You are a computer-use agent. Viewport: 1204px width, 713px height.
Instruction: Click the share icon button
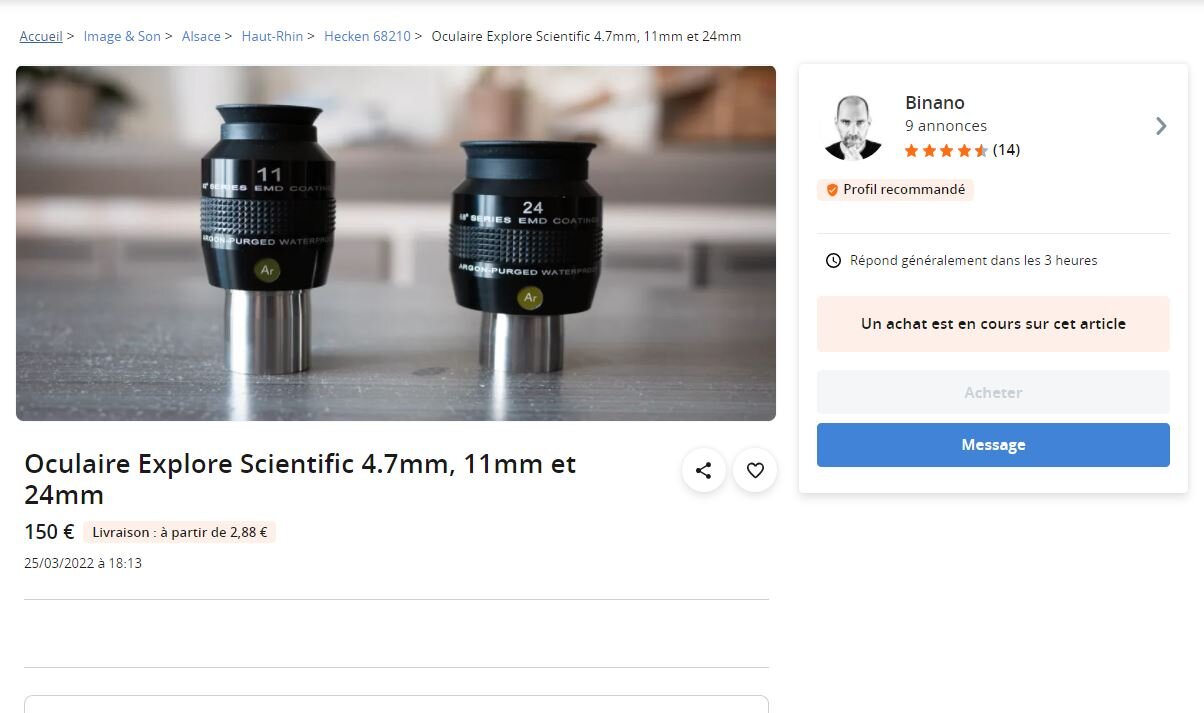tap(704, 470)
